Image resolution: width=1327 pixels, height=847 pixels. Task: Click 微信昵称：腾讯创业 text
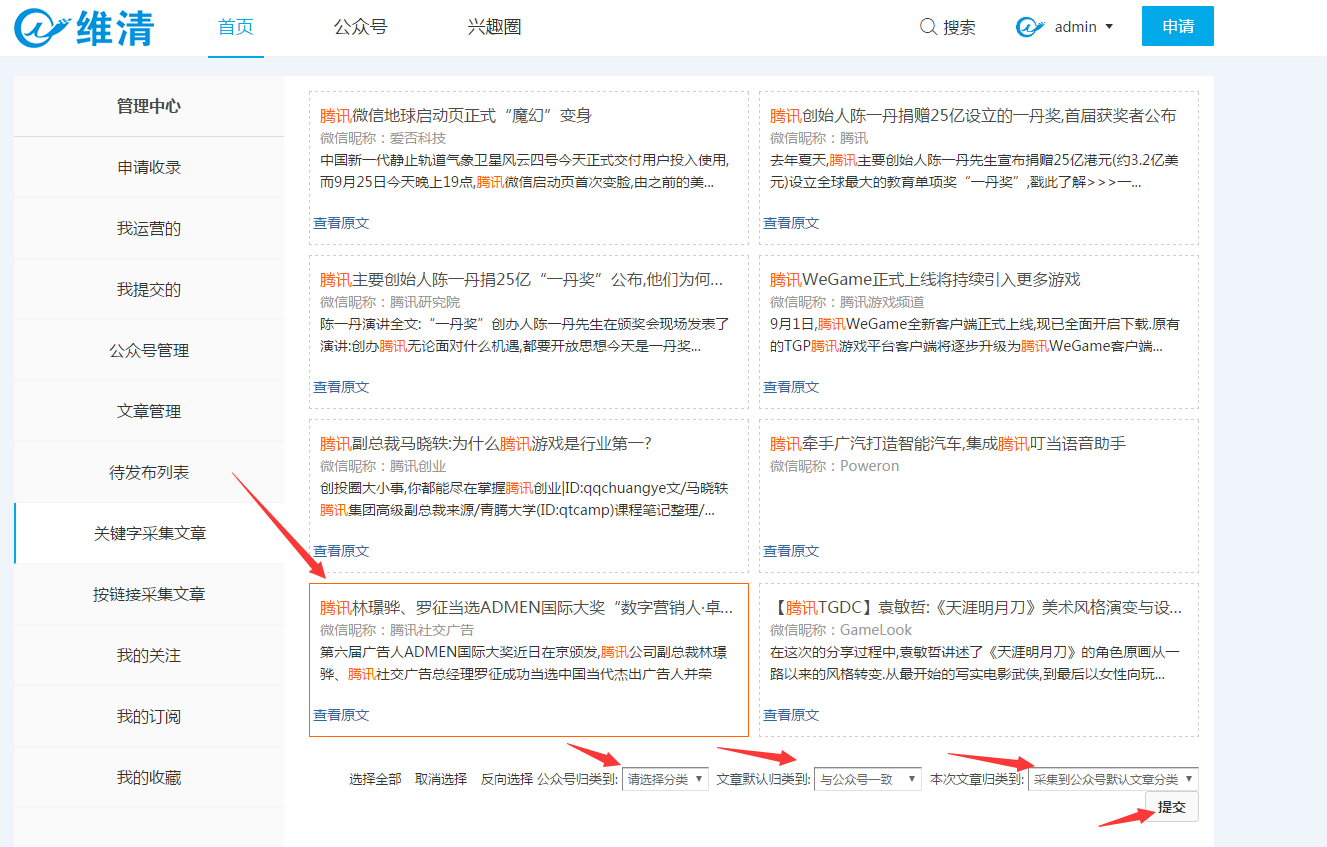[383, 466]
